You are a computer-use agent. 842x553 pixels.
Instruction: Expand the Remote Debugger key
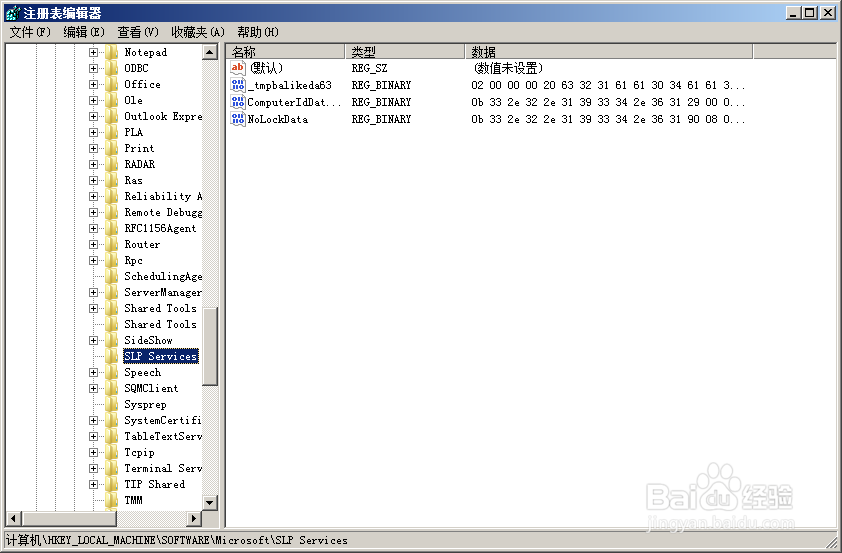(93, 213)
